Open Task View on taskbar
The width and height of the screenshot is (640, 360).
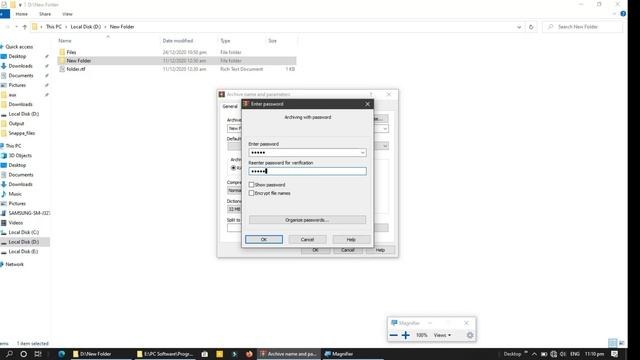(38, 354)
